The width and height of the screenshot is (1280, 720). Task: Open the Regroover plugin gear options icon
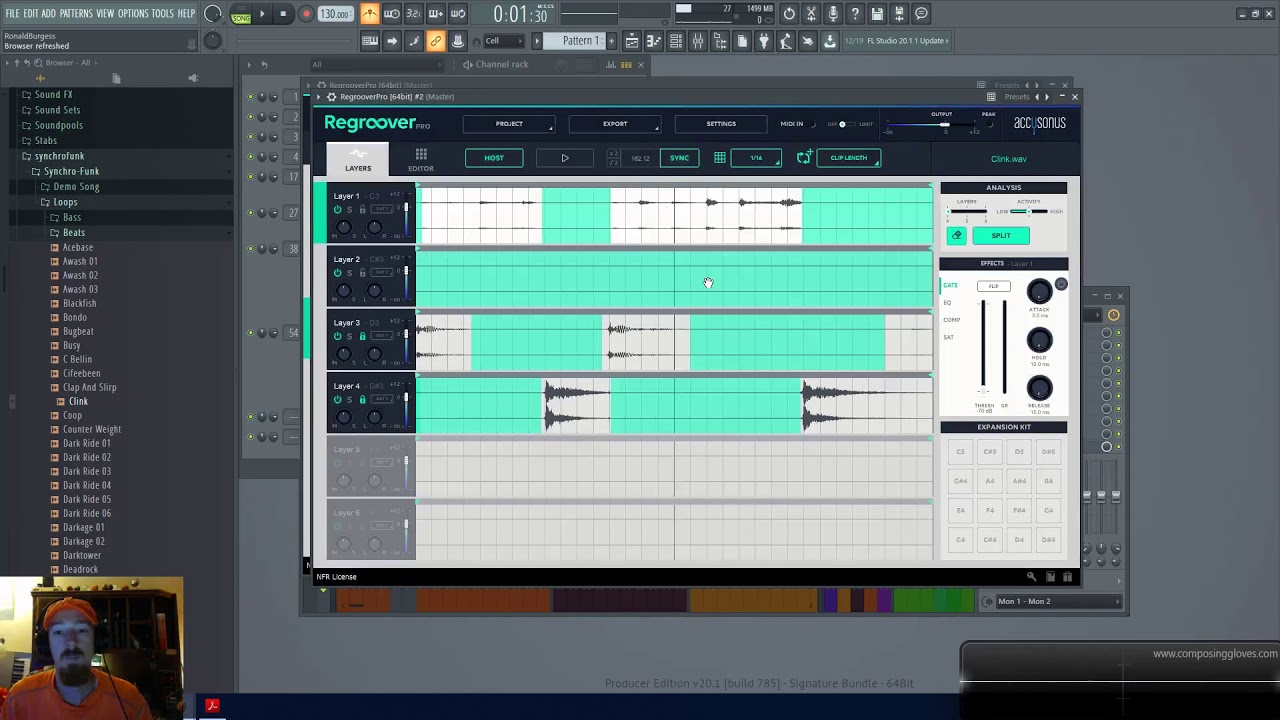tap(331, 97)
